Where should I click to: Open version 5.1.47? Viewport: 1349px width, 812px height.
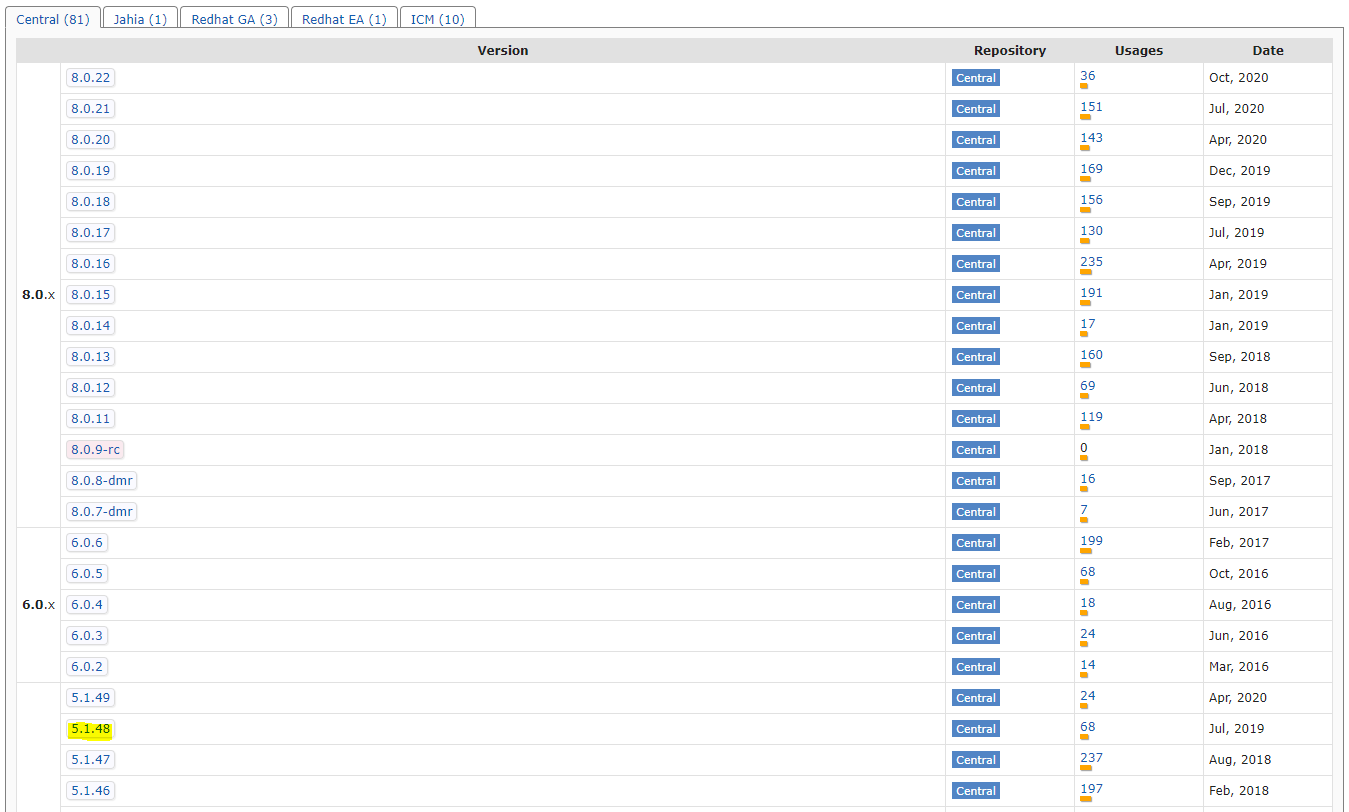[x=90, y=760]
